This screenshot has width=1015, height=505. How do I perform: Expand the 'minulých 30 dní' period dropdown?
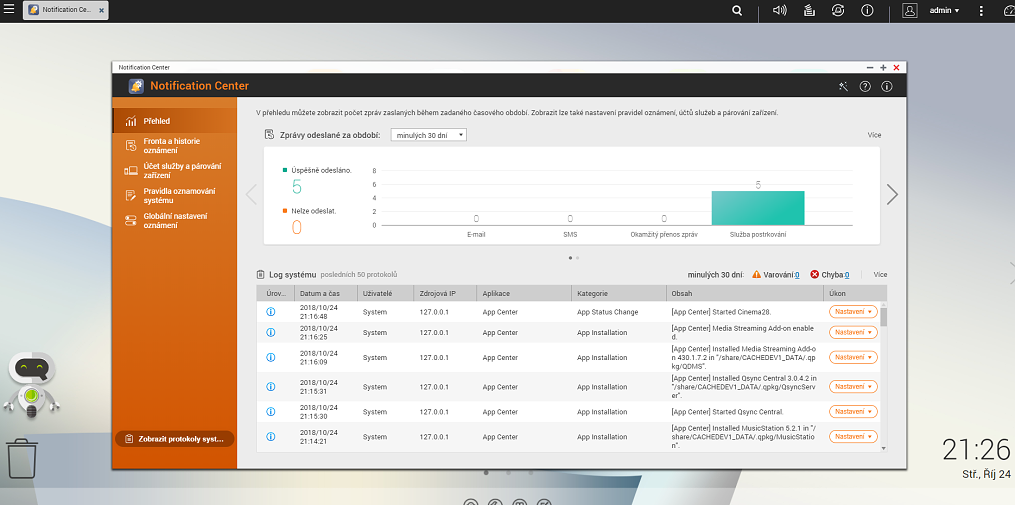[429, 135]
